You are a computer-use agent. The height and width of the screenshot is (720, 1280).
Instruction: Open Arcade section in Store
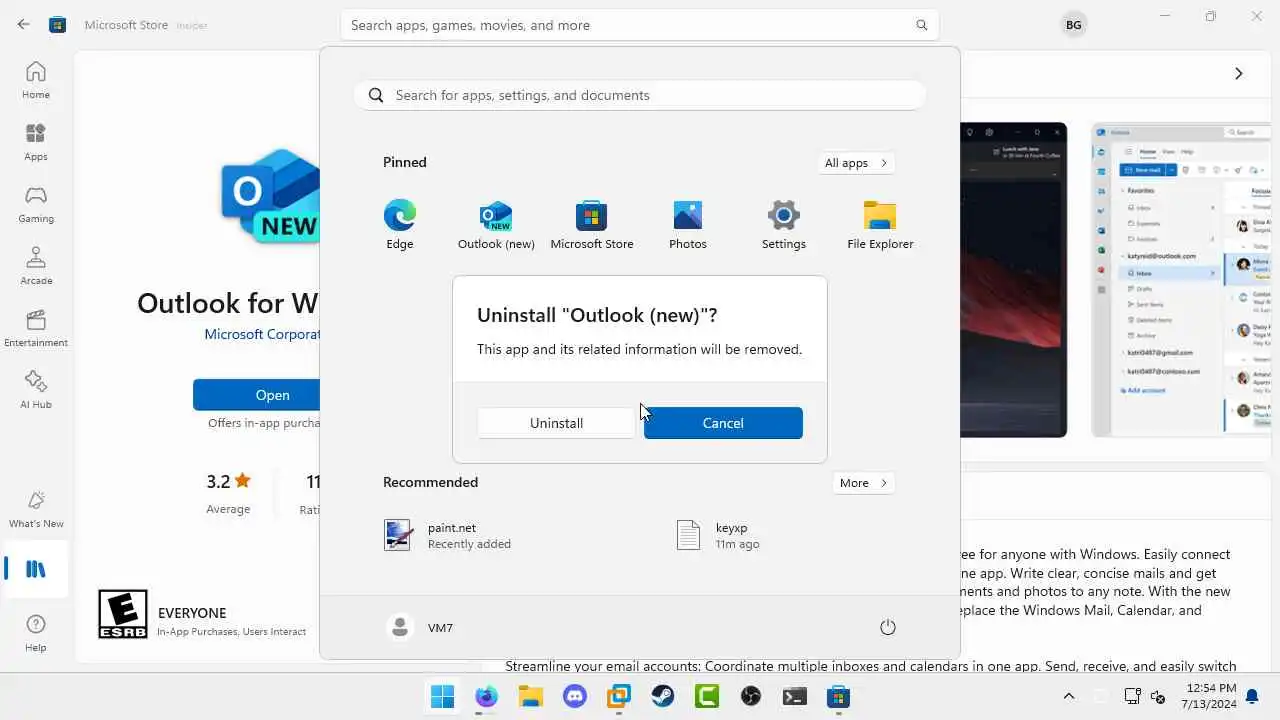click(x=36, y=266)
